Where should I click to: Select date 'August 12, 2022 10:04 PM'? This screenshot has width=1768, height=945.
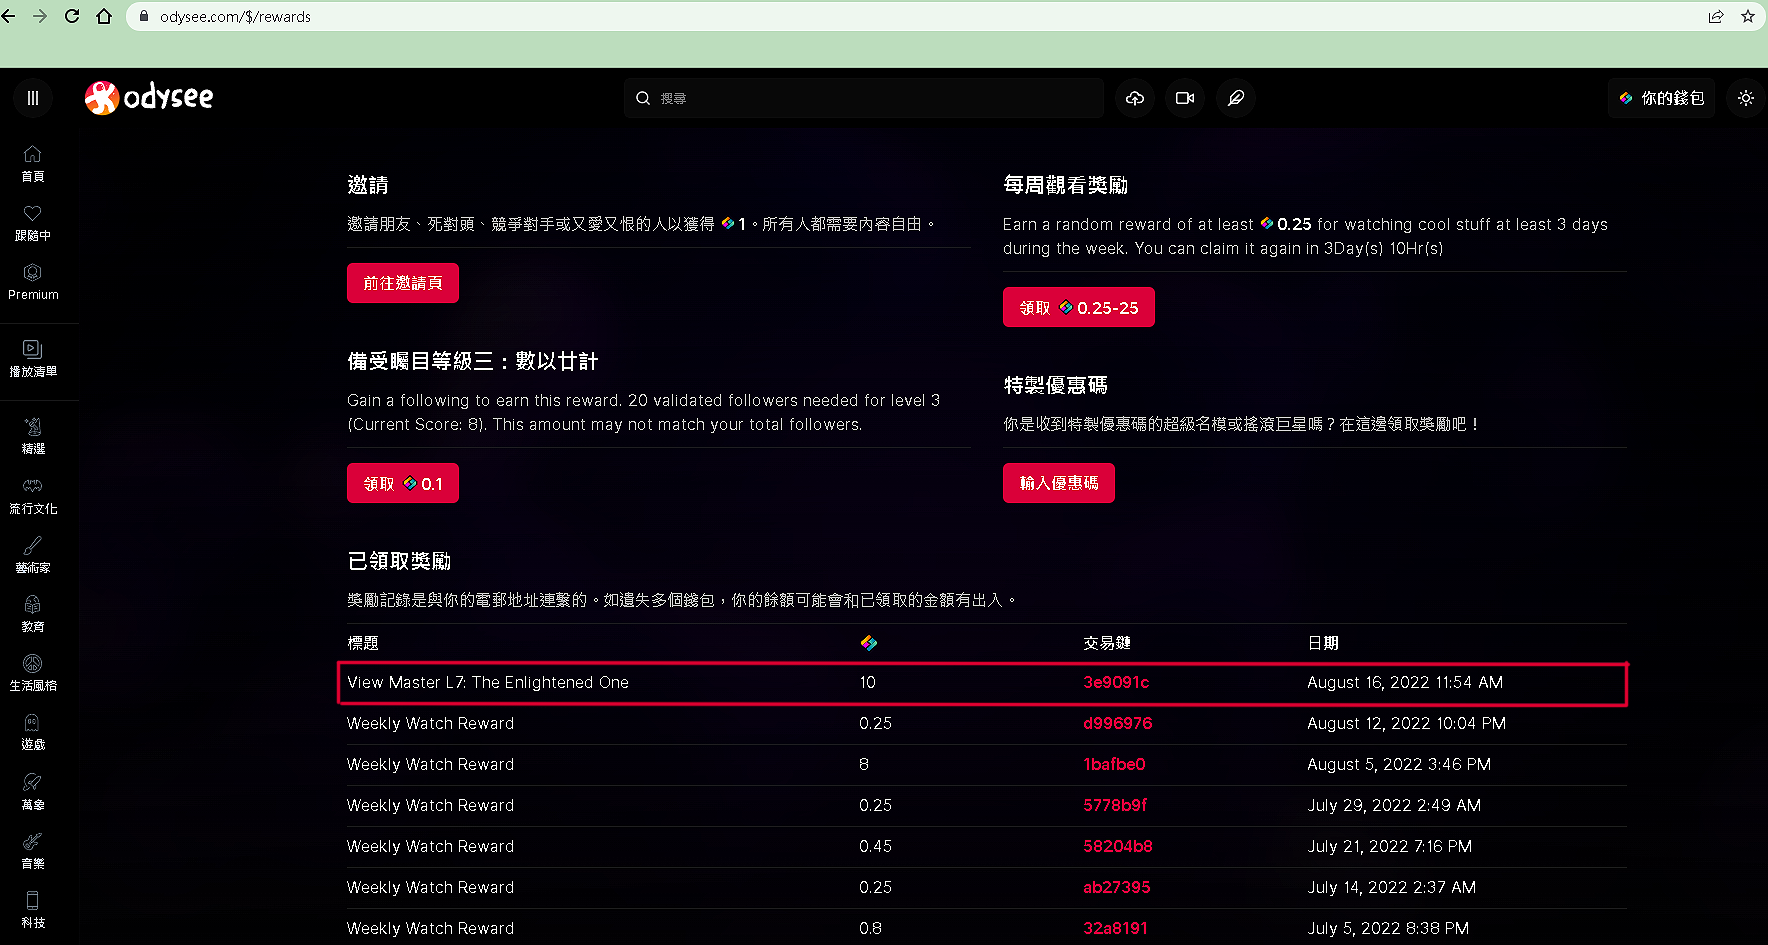pyautogui.click(x=1406, y=723)
